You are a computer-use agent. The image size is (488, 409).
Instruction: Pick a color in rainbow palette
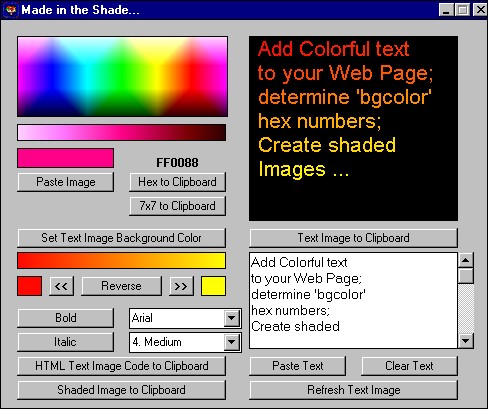click(x=123, y=77)
